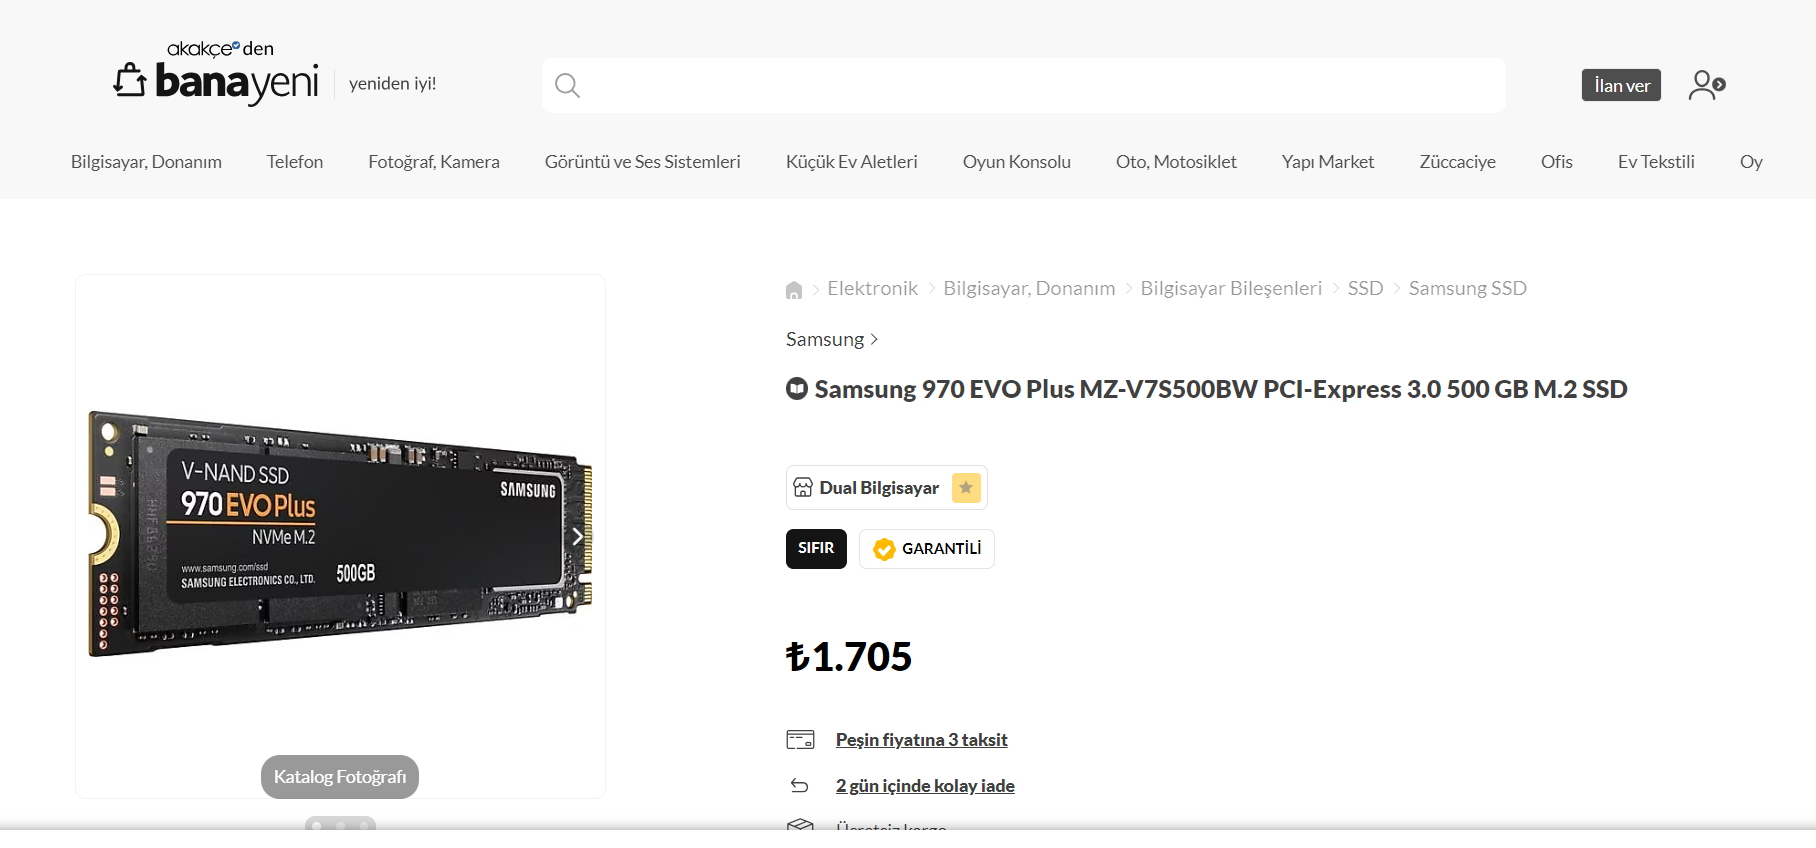Open the user account icon
This screenshot has width=1816, height=848.
coord(1706,85)
